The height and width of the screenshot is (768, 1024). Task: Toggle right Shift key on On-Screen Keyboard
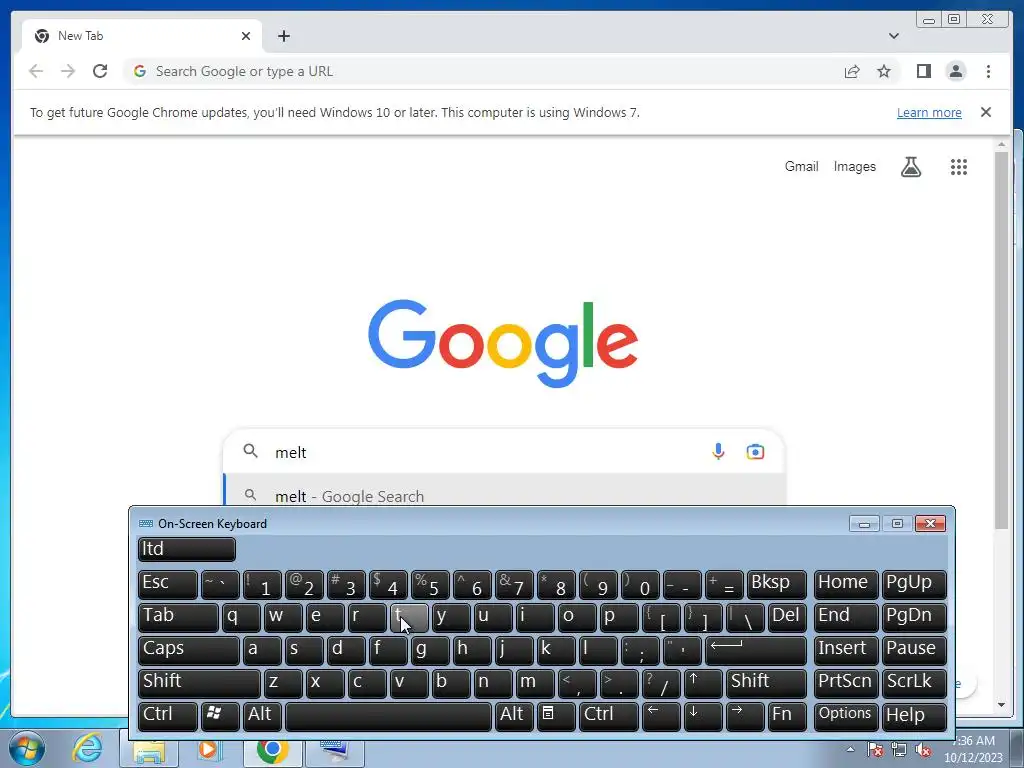(766, 684)
